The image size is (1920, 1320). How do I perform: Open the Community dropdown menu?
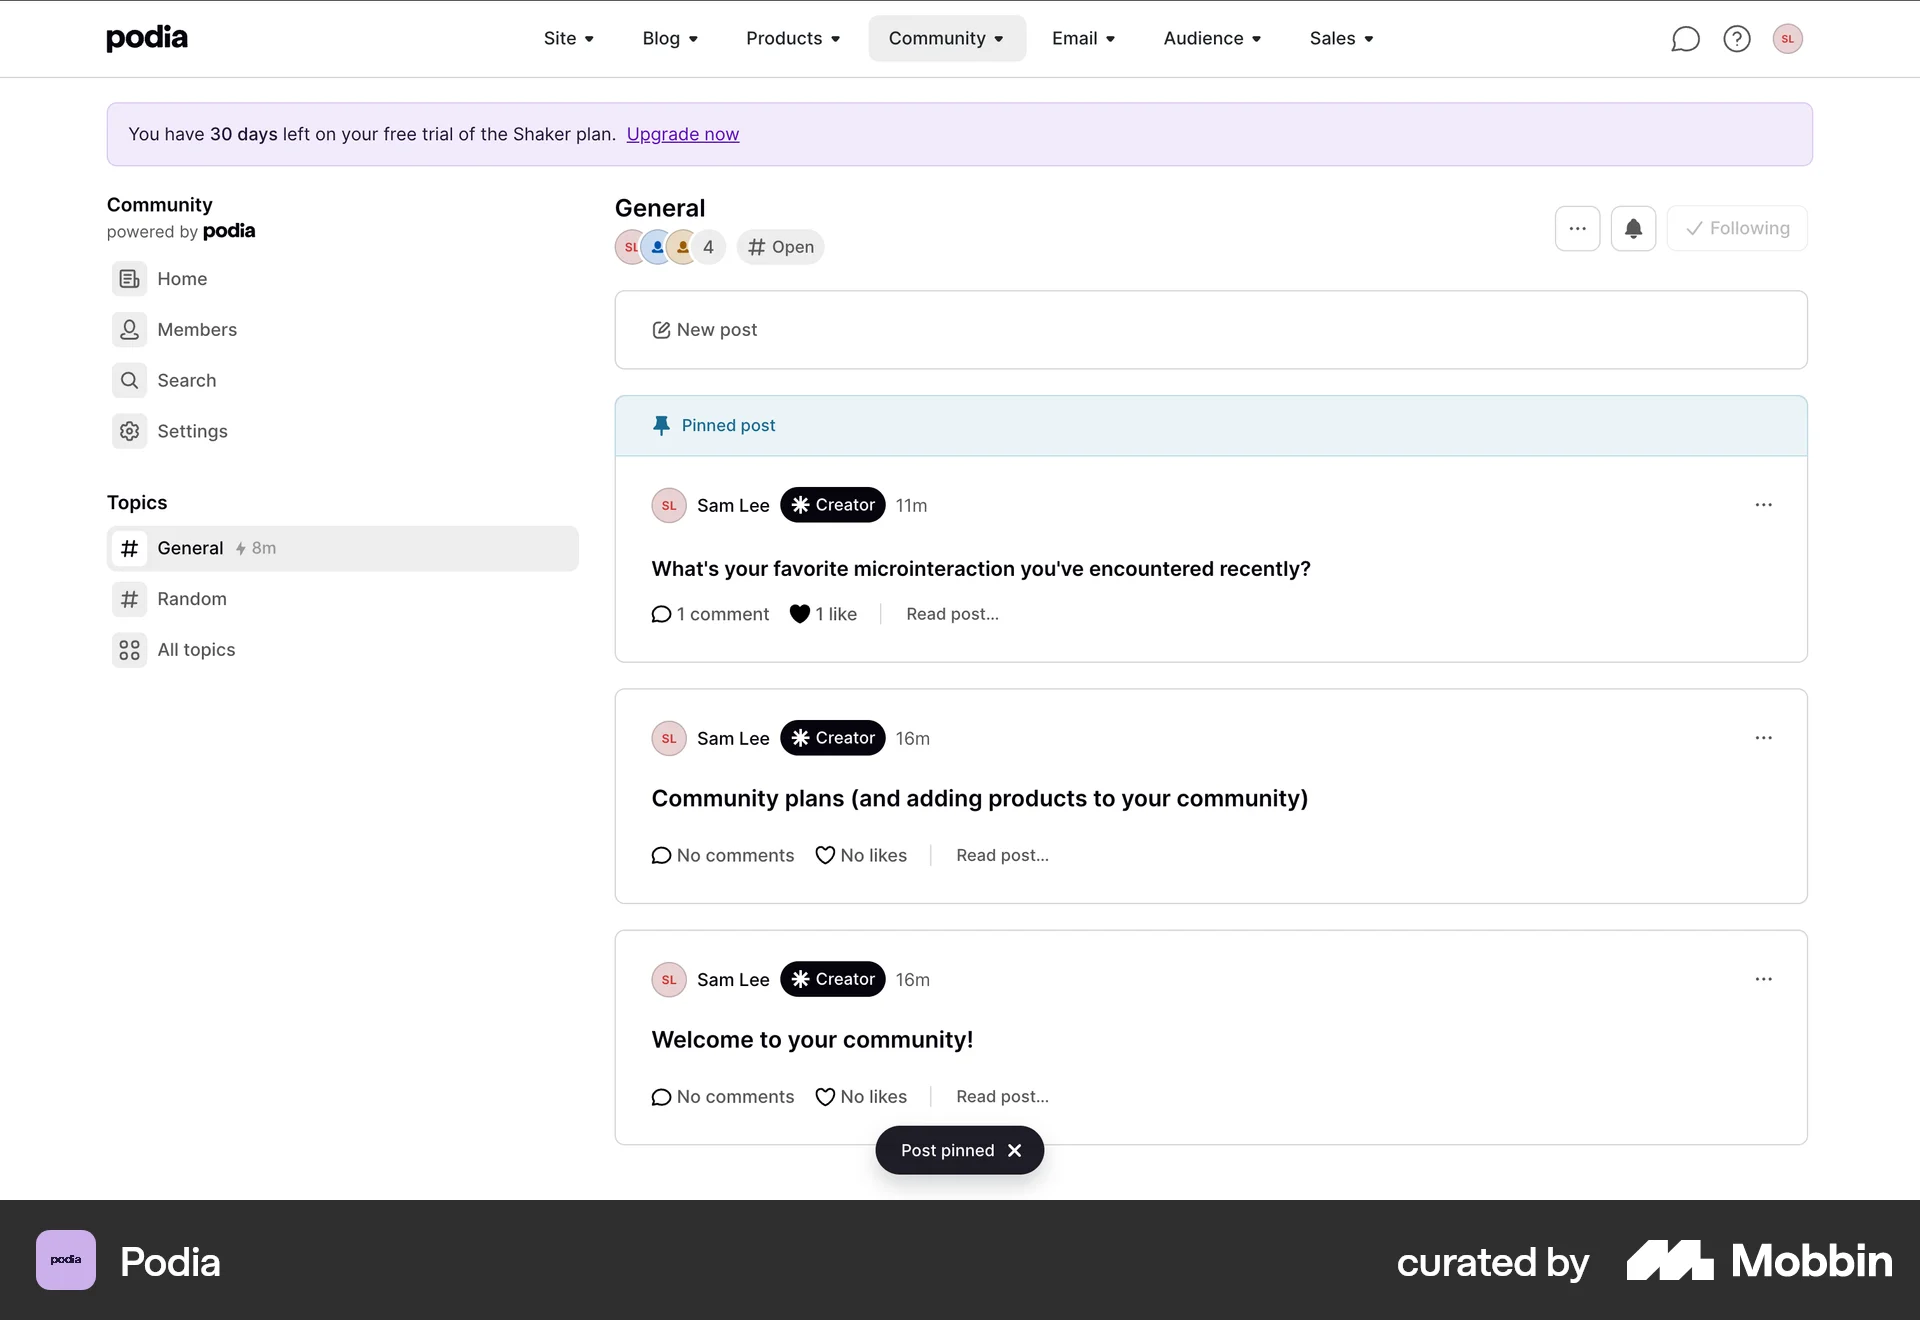[x=946, y=38]
